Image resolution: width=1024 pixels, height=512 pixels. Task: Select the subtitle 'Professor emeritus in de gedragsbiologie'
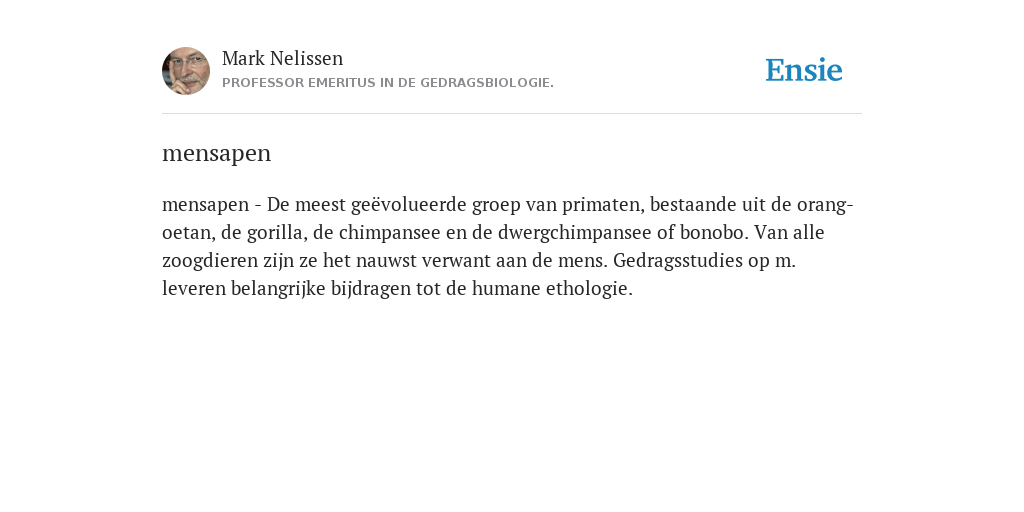388,83
